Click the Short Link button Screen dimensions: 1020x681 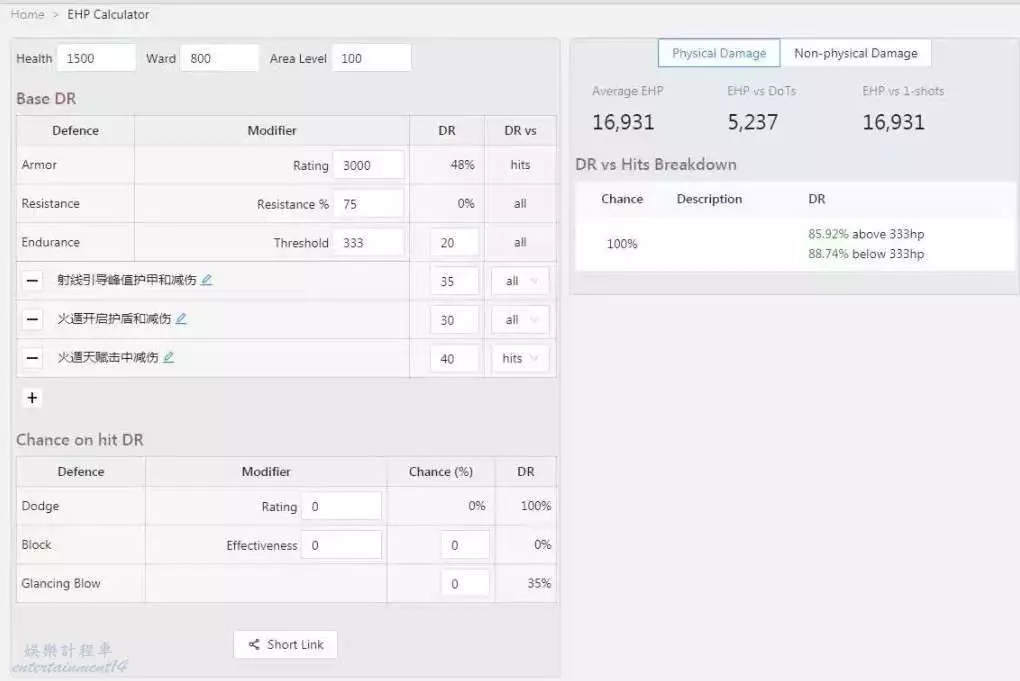coord(285,645)
